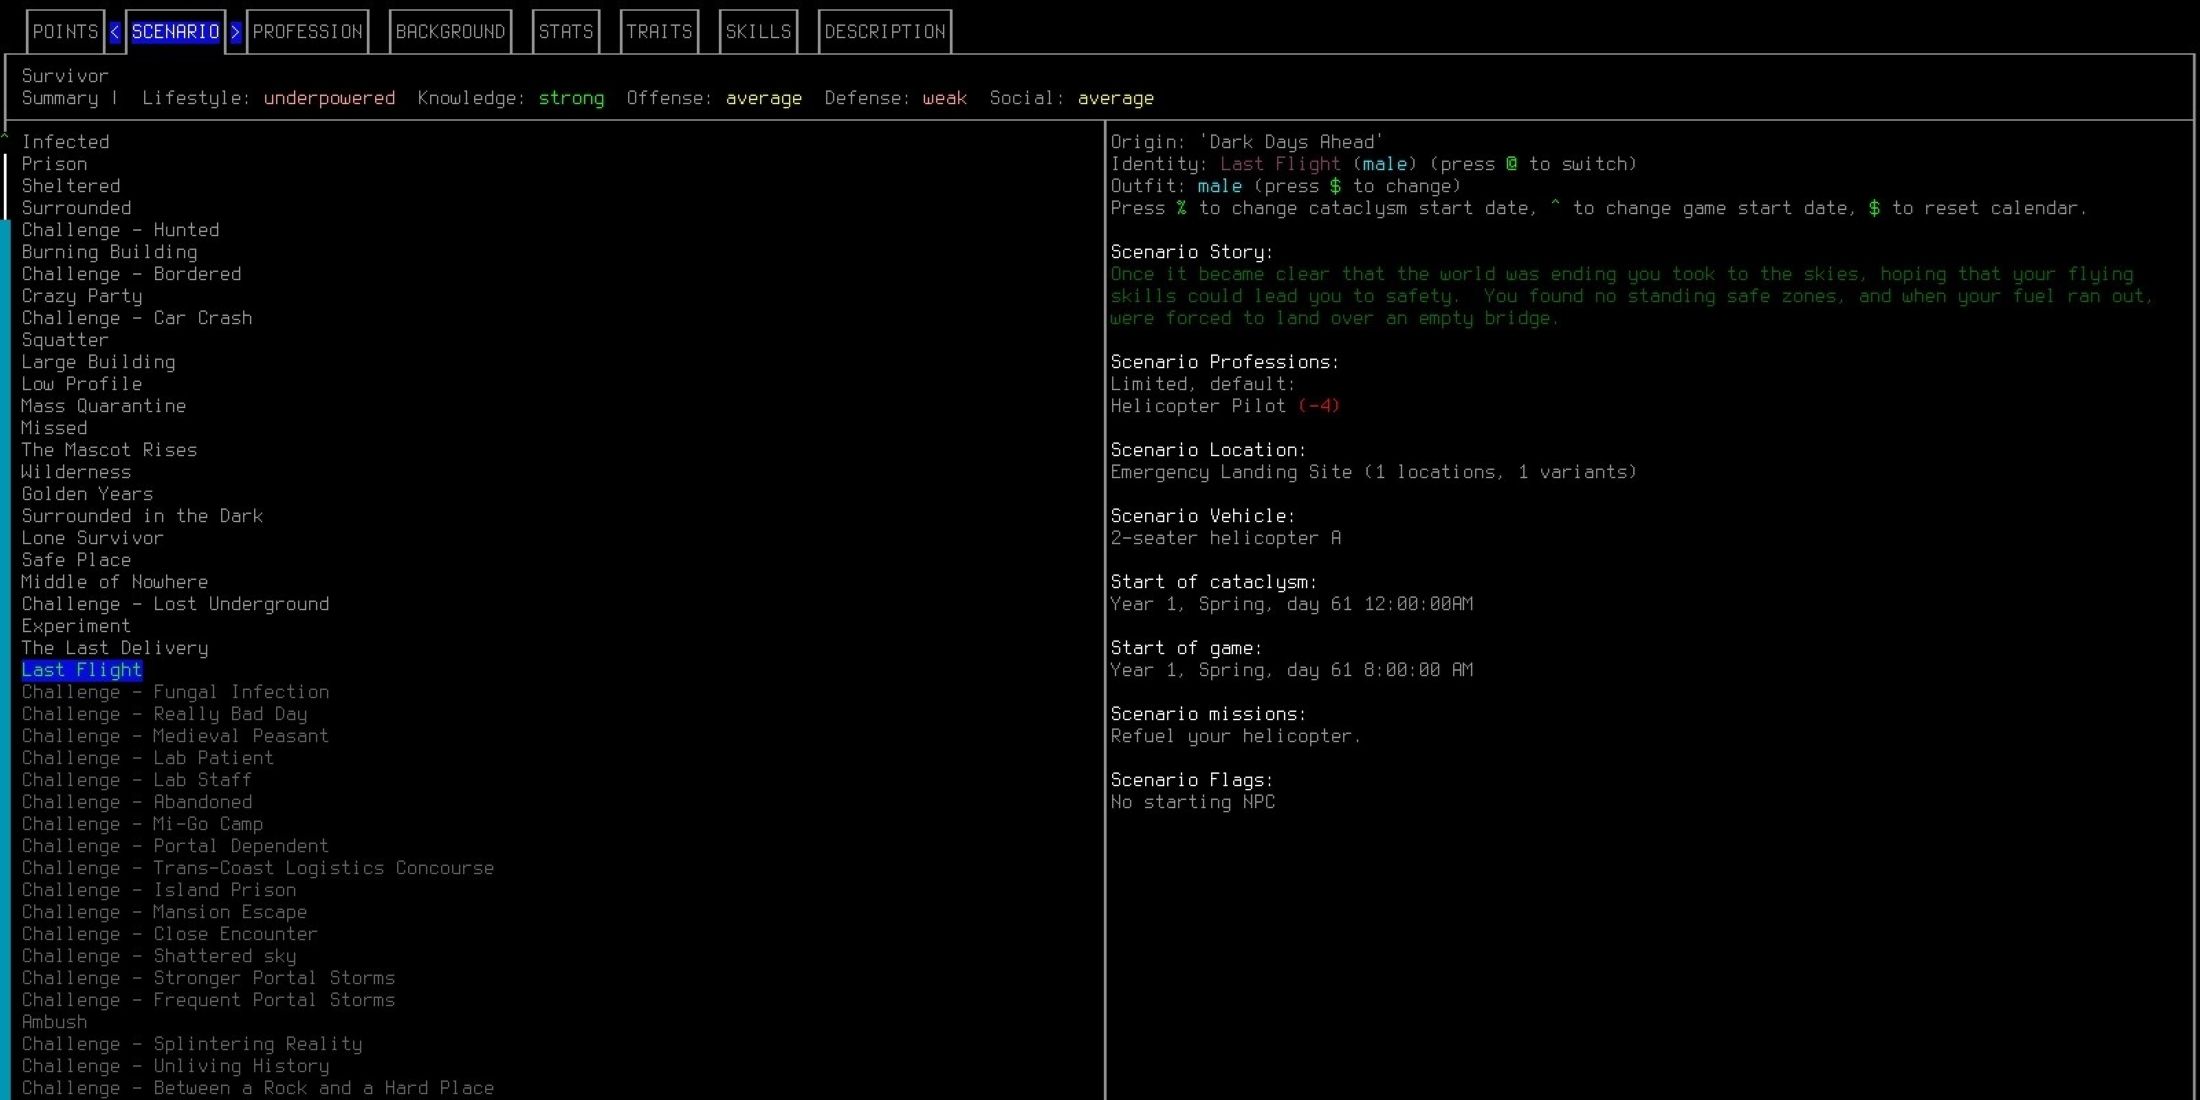Select Middle of Nowhere scenario

(115, 582)
